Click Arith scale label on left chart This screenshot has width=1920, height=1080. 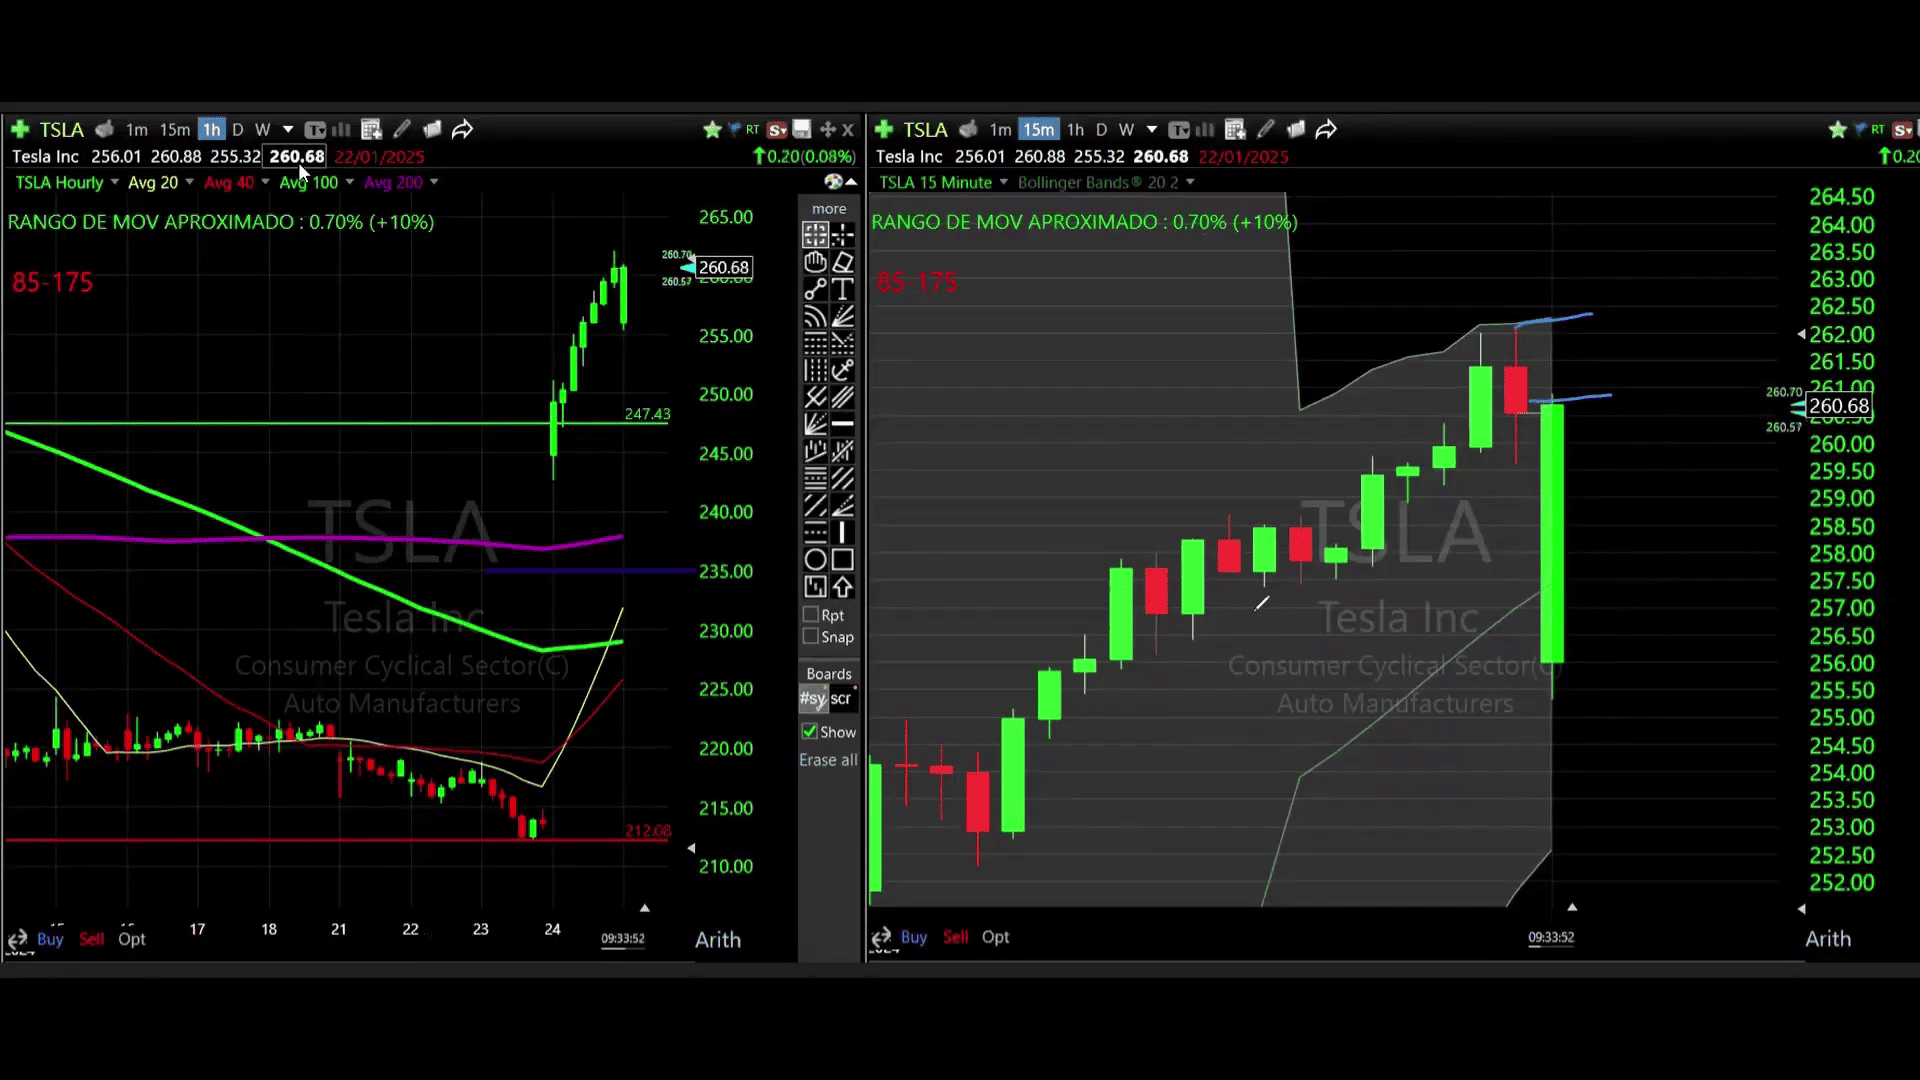pos(718,940)
